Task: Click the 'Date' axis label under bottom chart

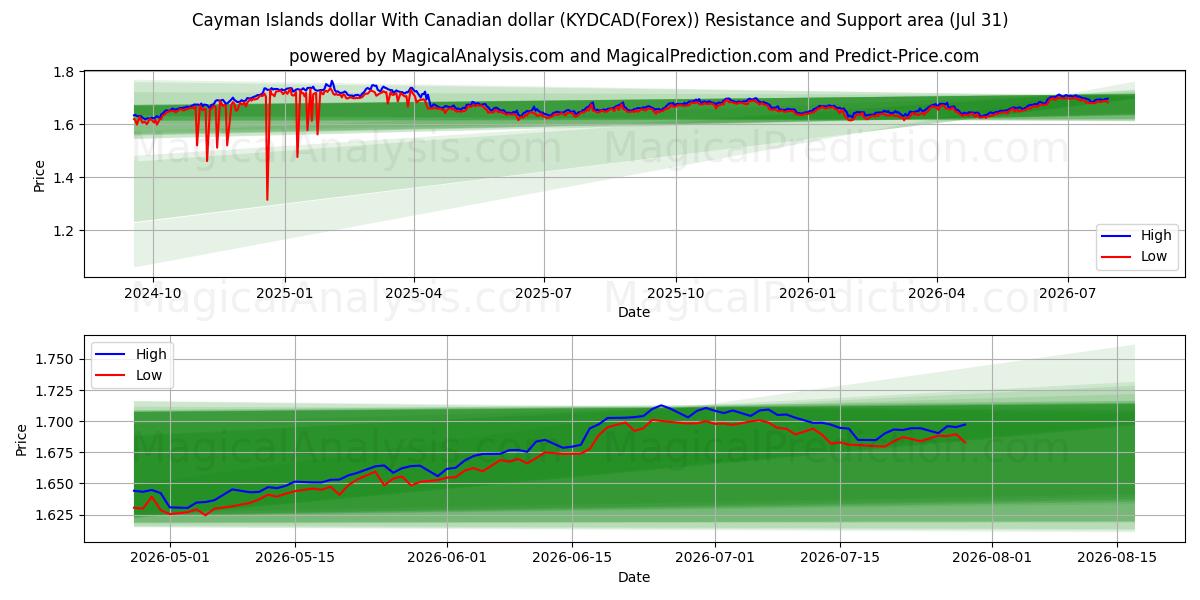Action: click(x=634, y=577)
